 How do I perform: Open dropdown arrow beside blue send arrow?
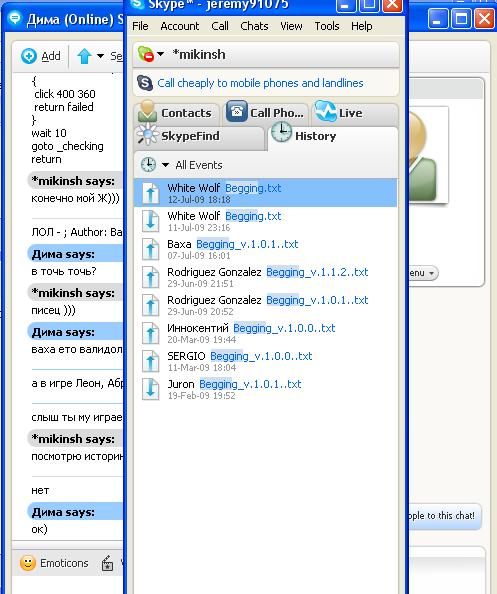[100, 56]
